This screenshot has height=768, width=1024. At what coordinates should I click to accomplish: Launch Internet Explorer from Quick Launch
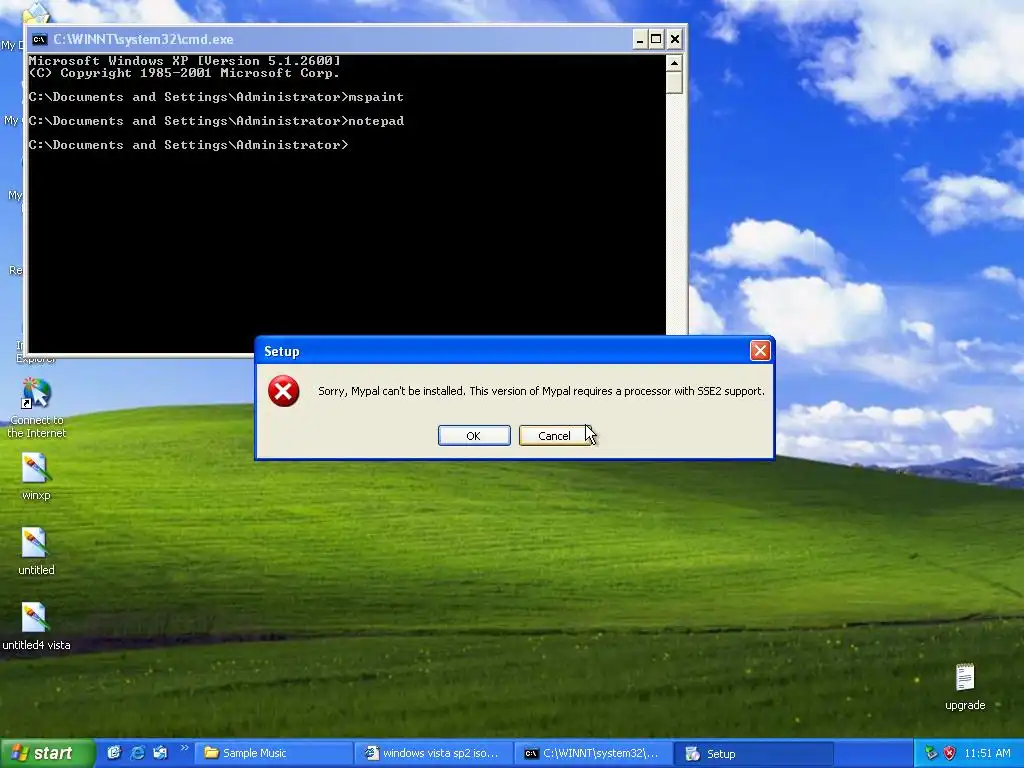[137, 753]
